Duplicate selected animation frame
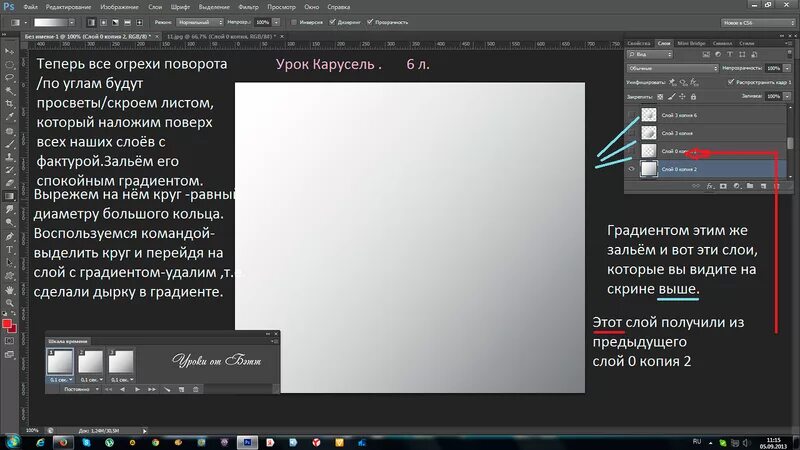 tap(181, 389)
